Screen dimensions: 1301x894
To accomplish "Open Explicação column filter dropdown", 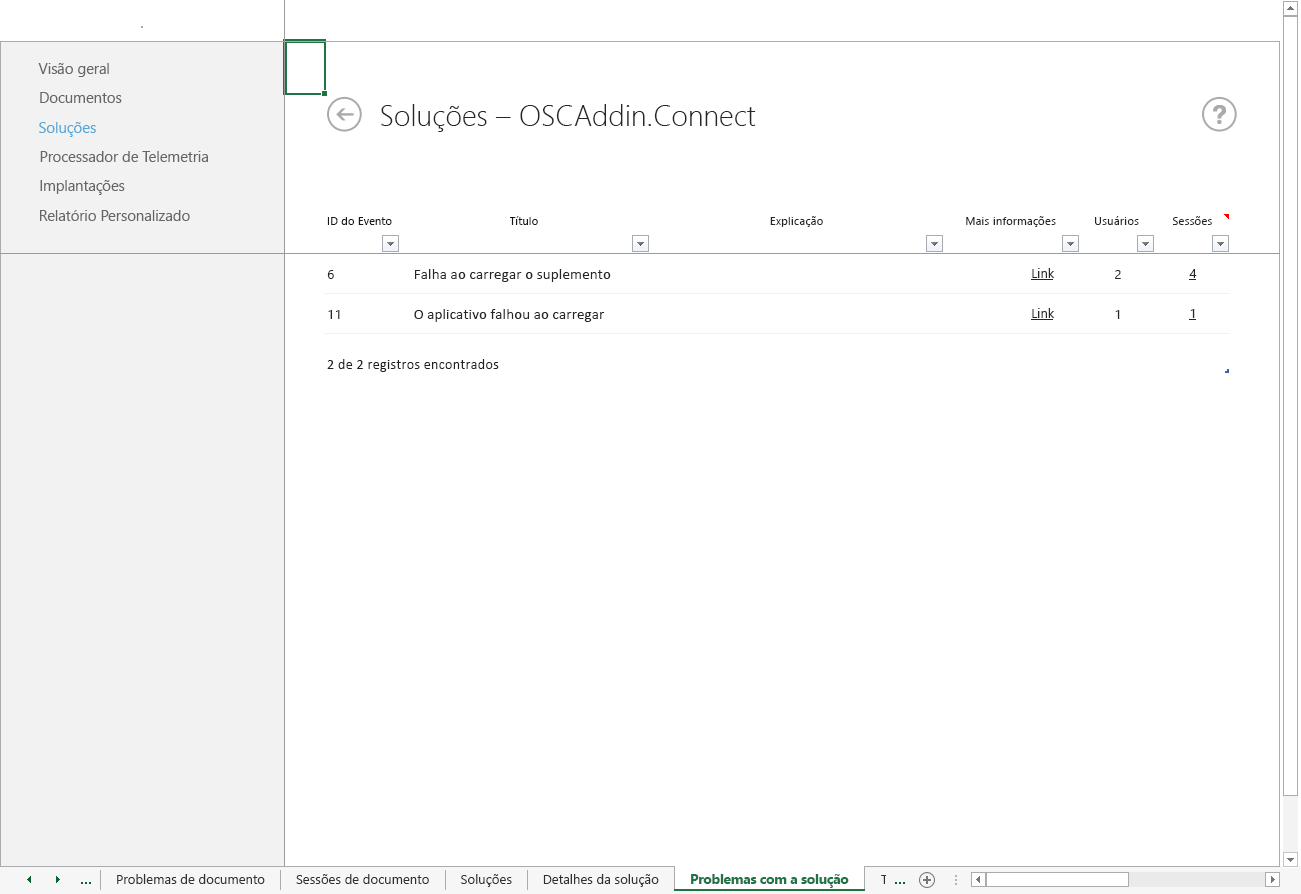I will pos(934,243).
